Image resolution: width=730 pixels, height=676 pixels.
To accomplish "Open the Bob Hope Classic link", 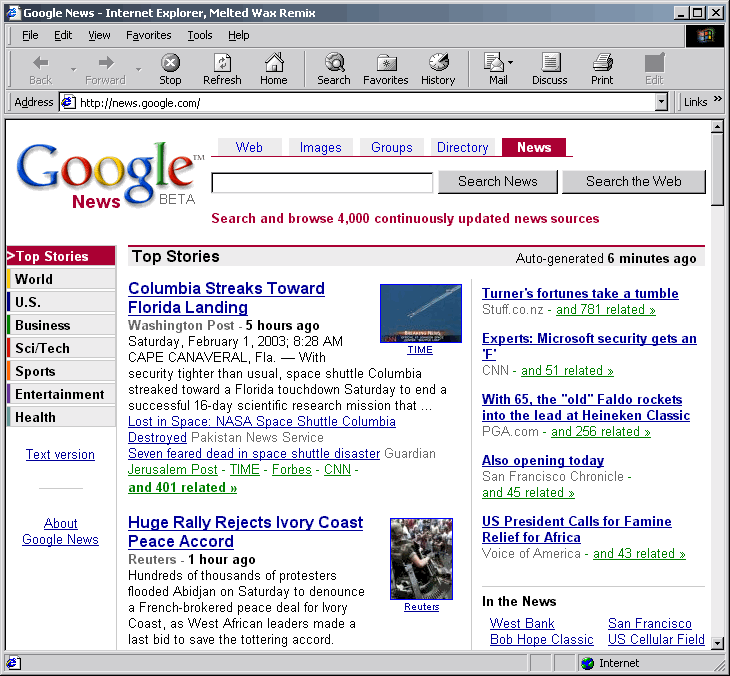I will click(x=541, y=640).
